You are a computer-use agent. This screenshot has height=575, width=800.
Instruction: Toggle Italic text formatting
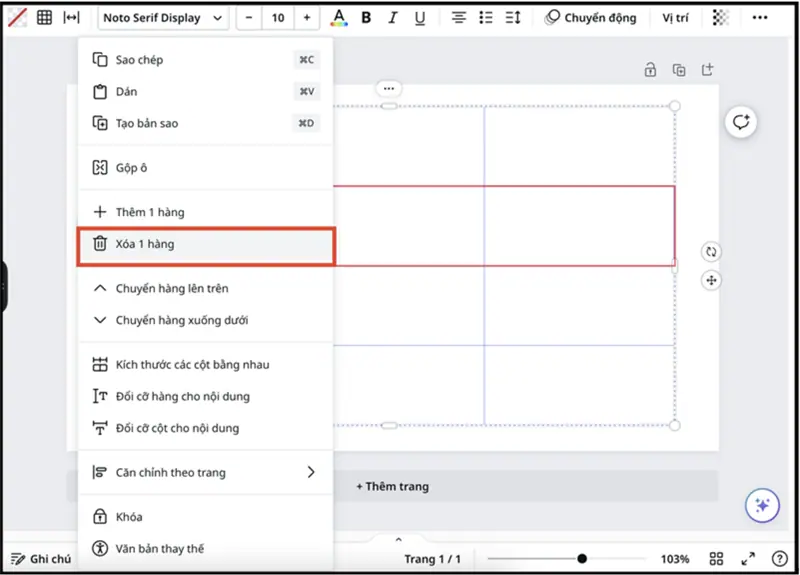(392, 18)
